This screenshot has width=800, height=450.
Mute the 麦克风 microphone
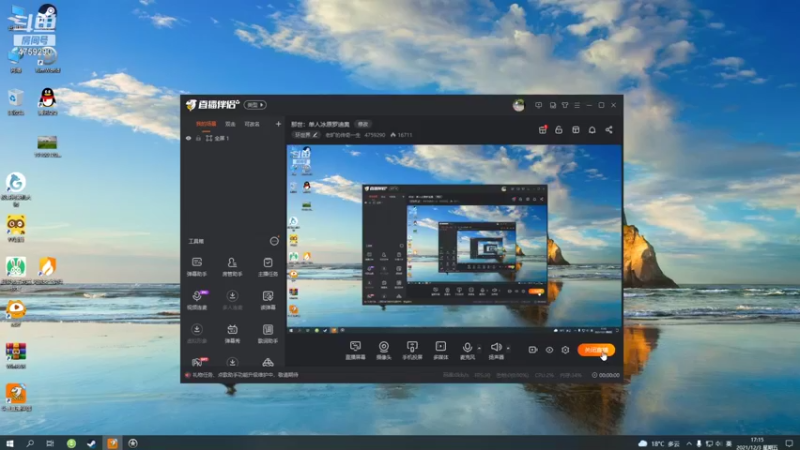pyautogui.click(x=467, y=351)
